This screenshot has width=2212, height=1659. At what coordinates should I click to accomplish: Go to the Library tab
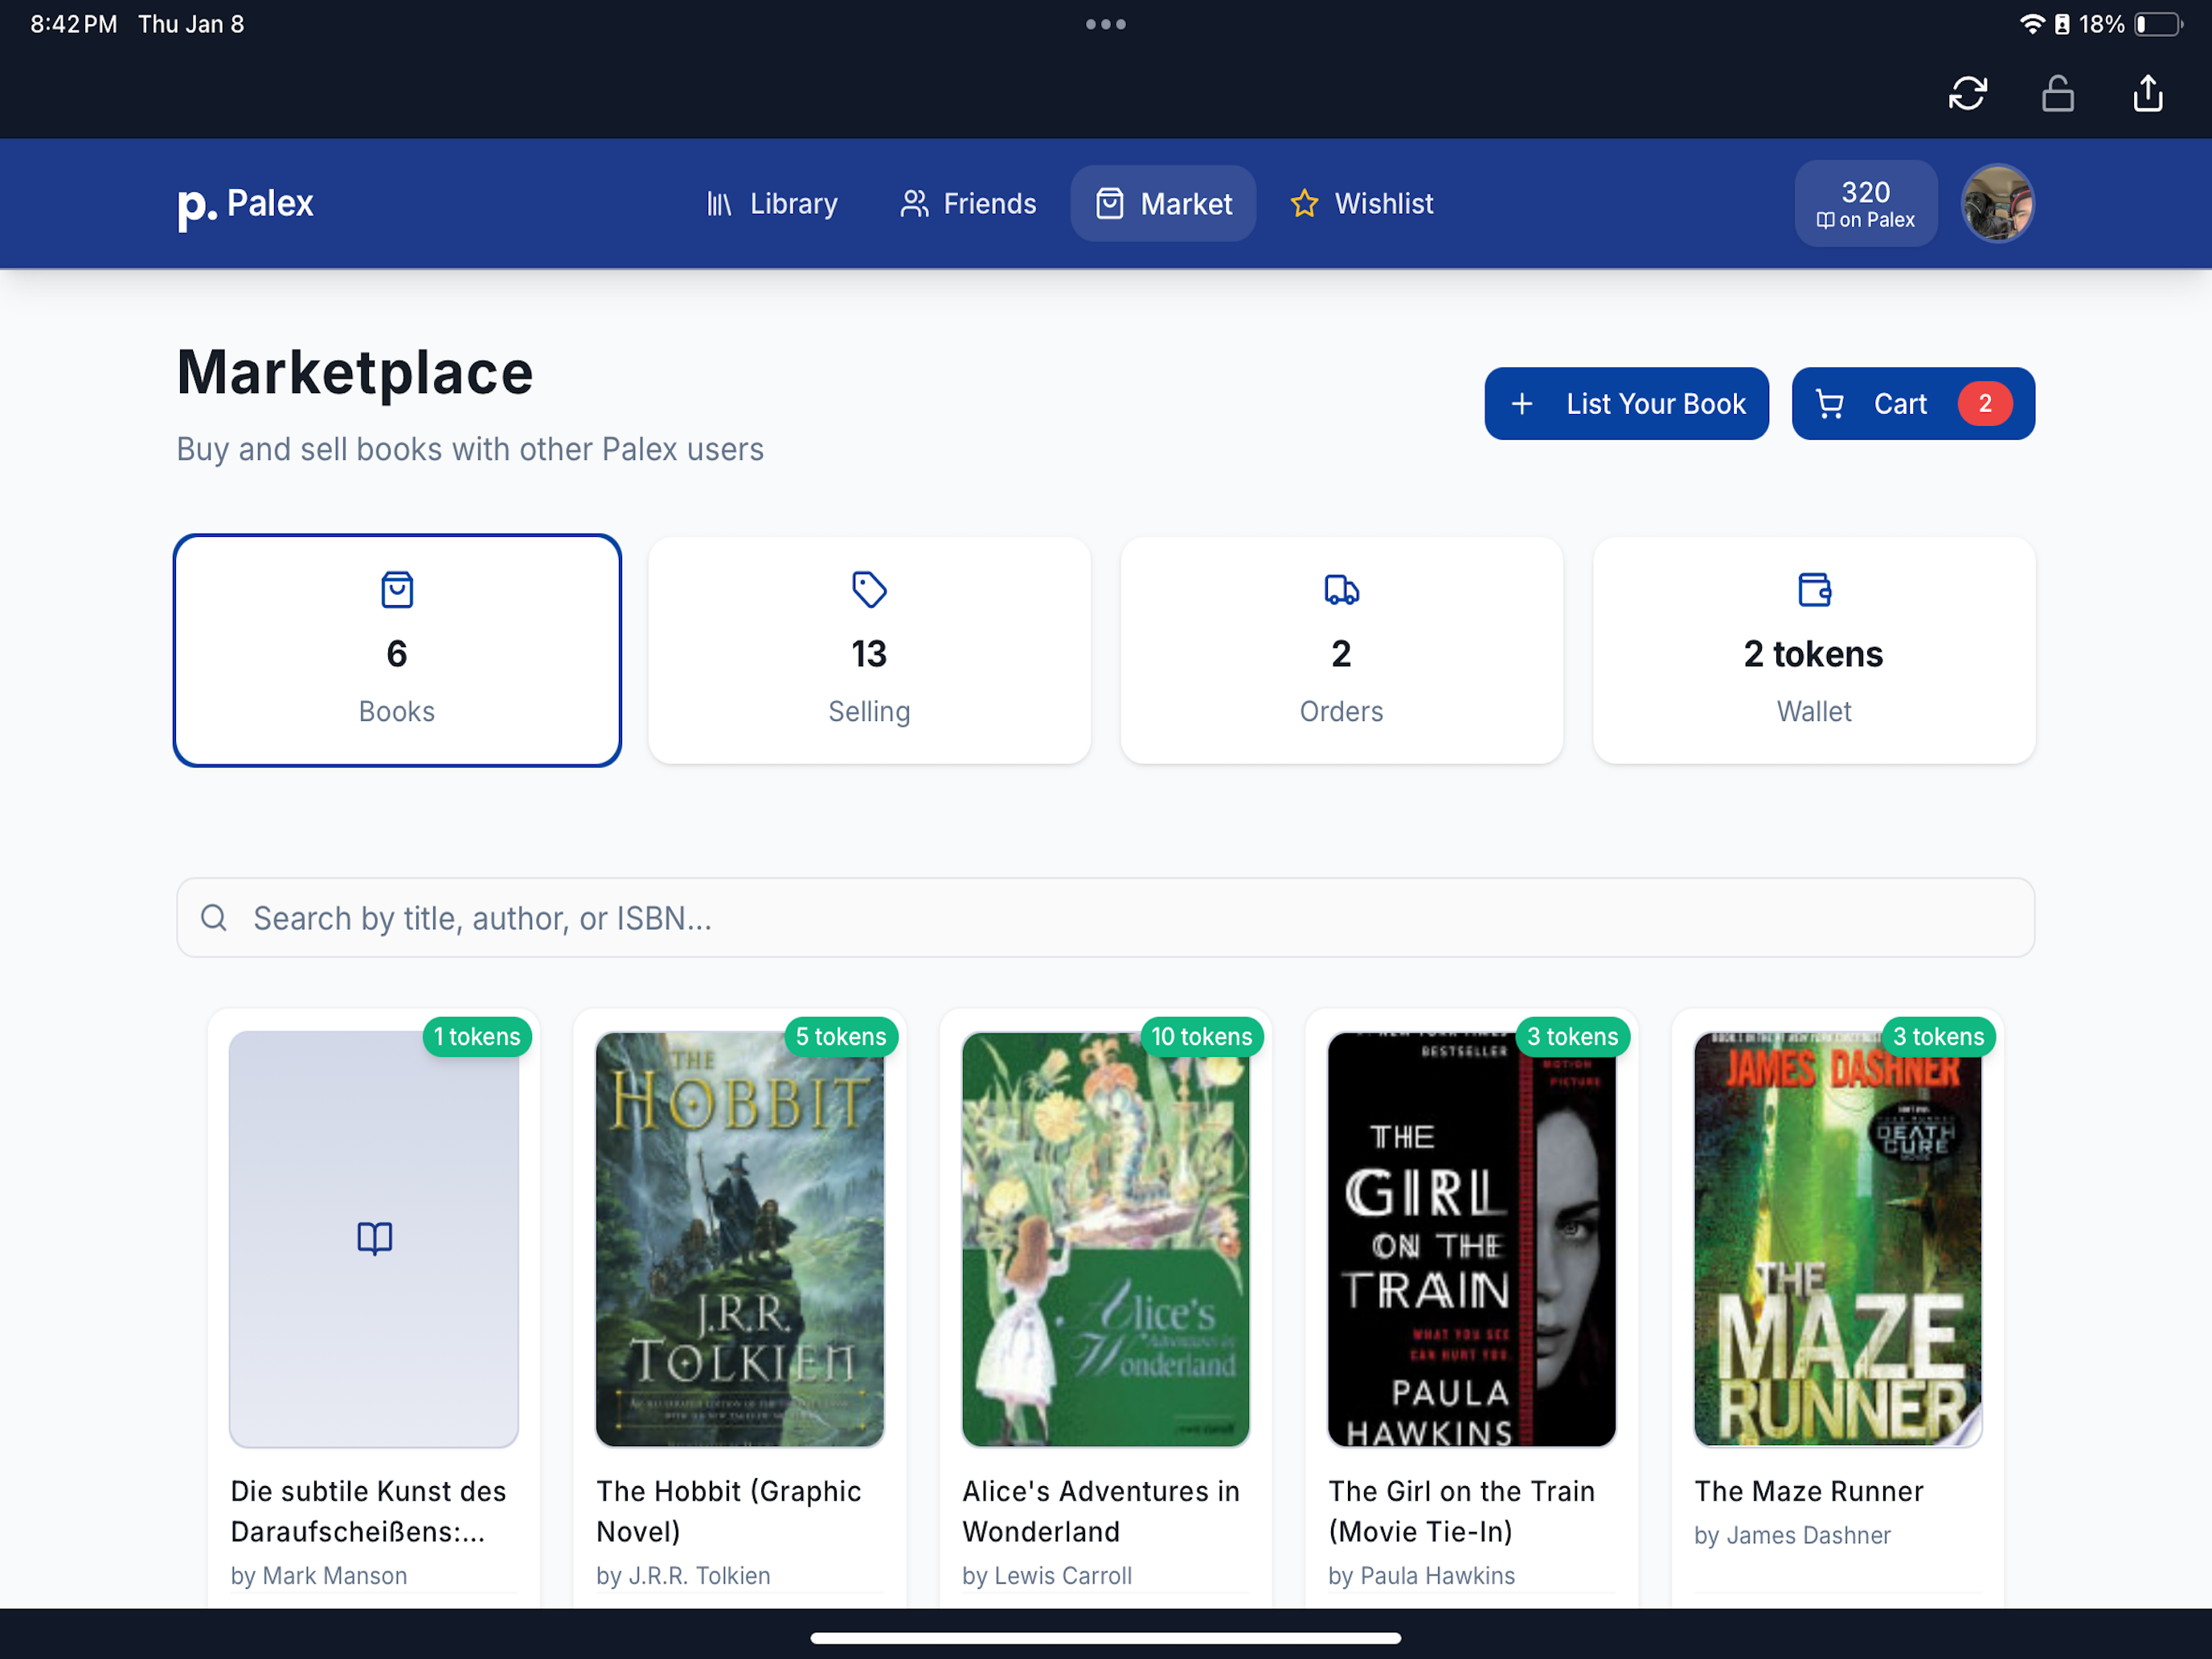771,204
